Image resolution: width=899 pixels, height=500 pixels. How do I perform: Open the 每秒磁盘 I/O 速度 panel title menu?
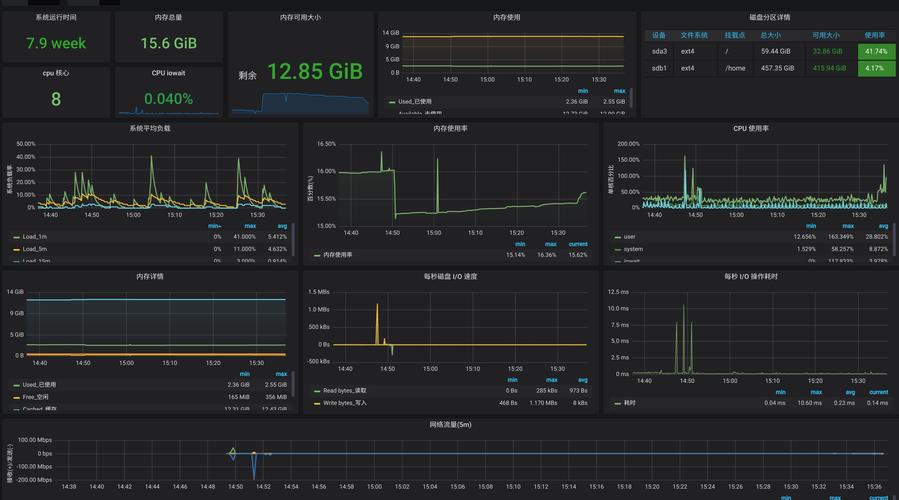(x=450, y=276)
